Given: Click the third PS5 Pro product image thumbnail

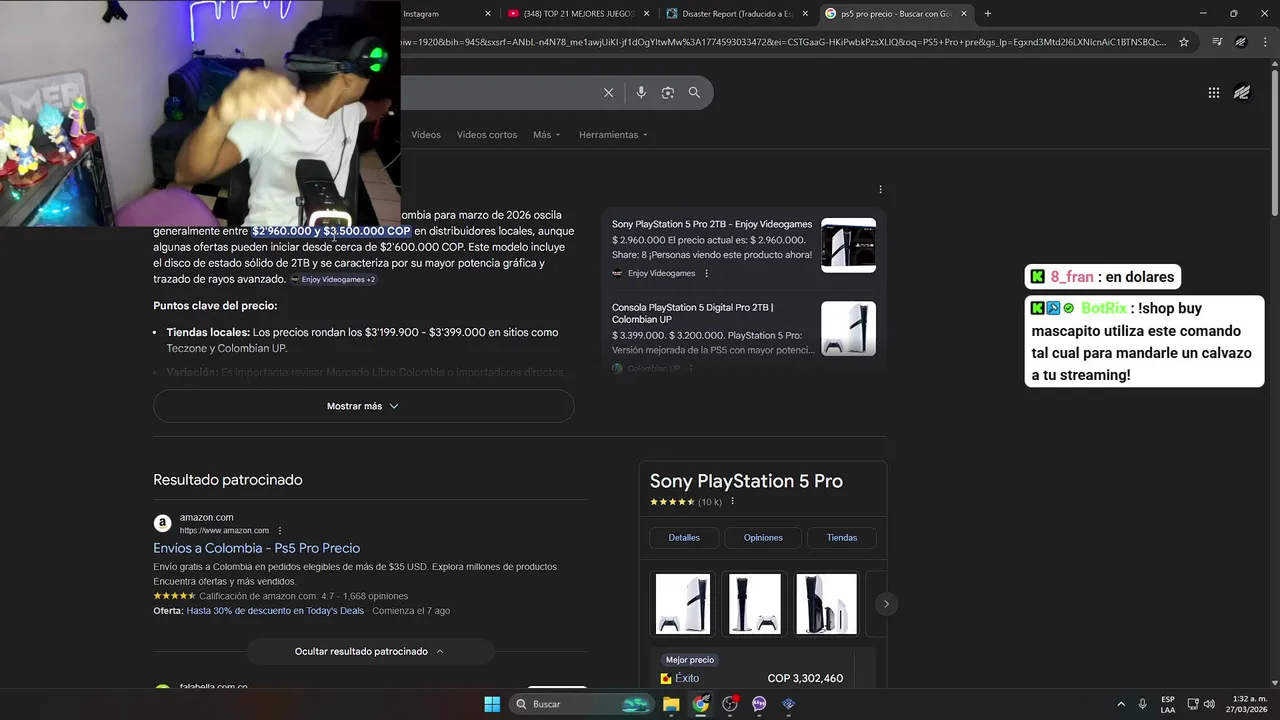Looking at the screenshot, I should click(826, 604).
